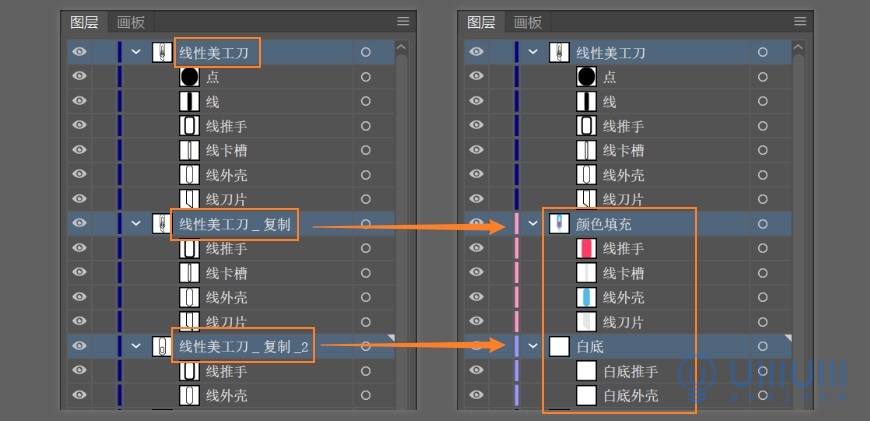Click the 线 thumbnail in left panel
Viewport: 870px width, 421px height.
[x=189, y=102]
